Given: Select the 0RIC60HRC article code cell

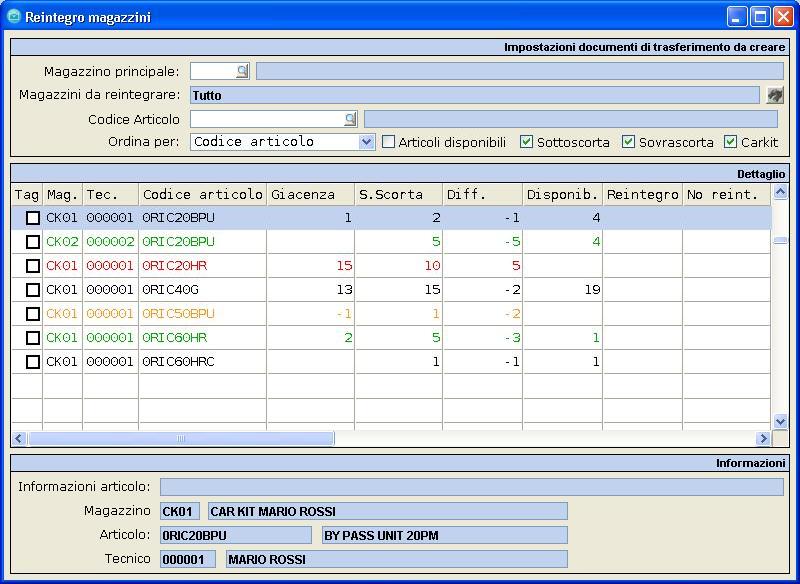Looking at the screenshot, I should point(203,362).
